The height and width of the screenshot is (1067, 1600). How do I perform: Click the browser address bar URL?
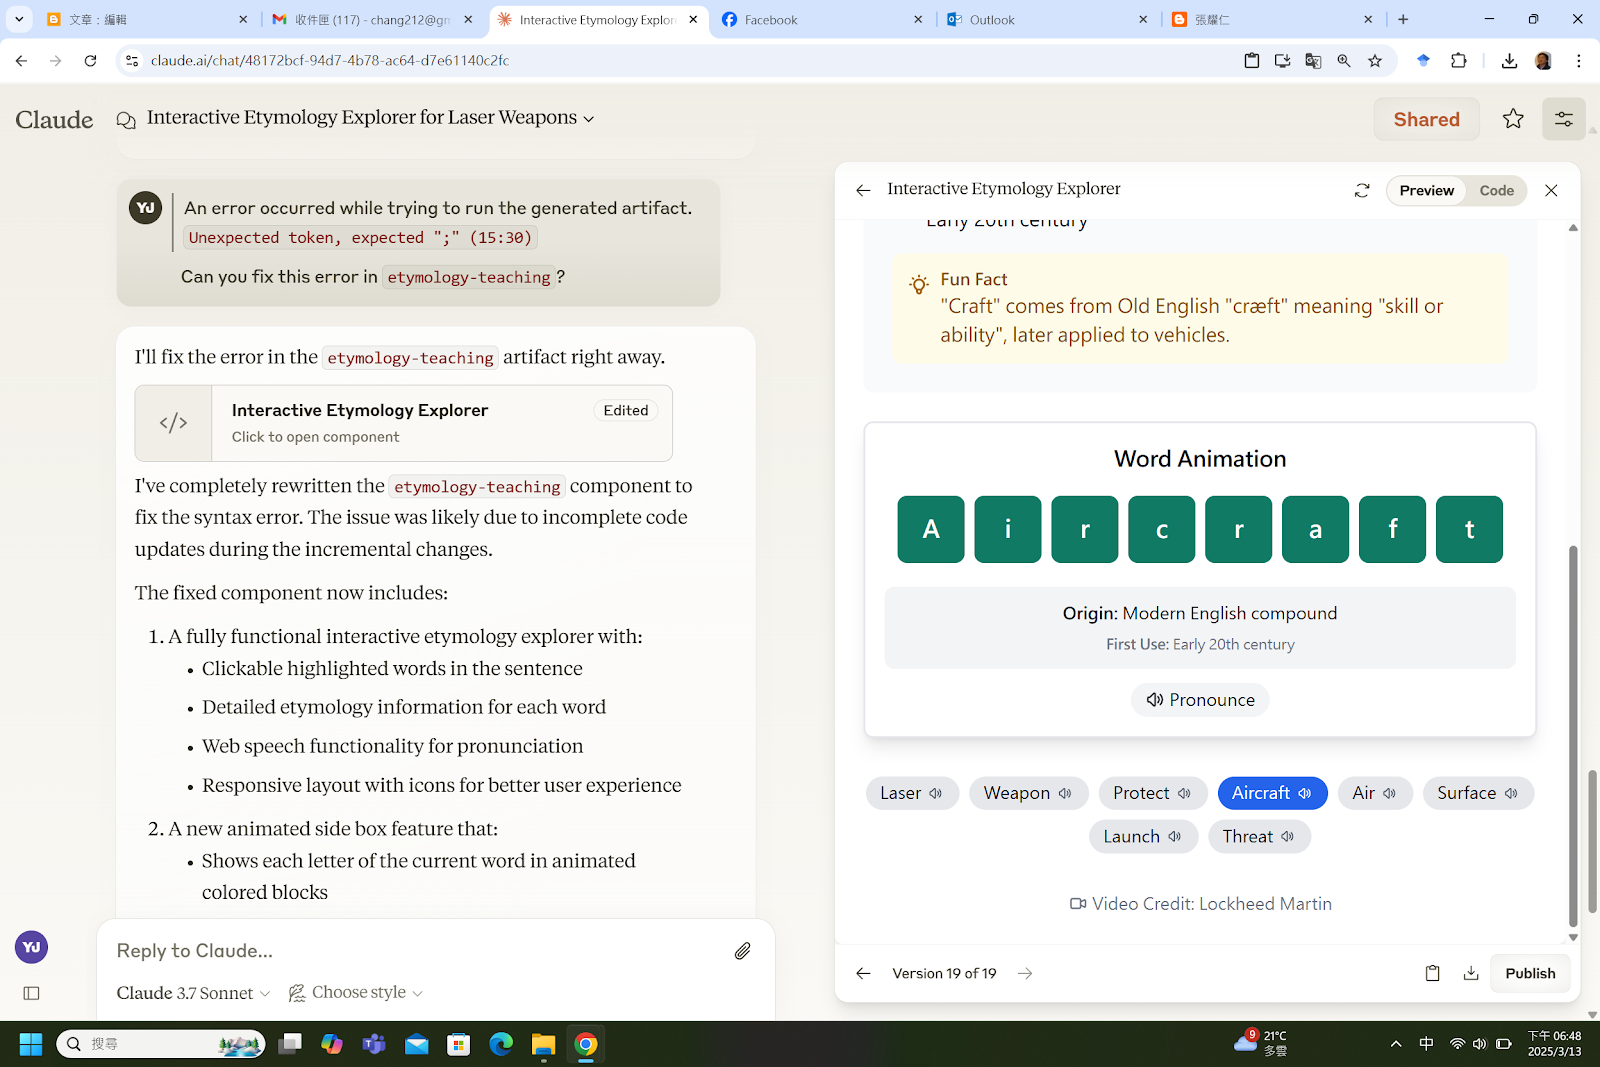click(x=330, y=61)
